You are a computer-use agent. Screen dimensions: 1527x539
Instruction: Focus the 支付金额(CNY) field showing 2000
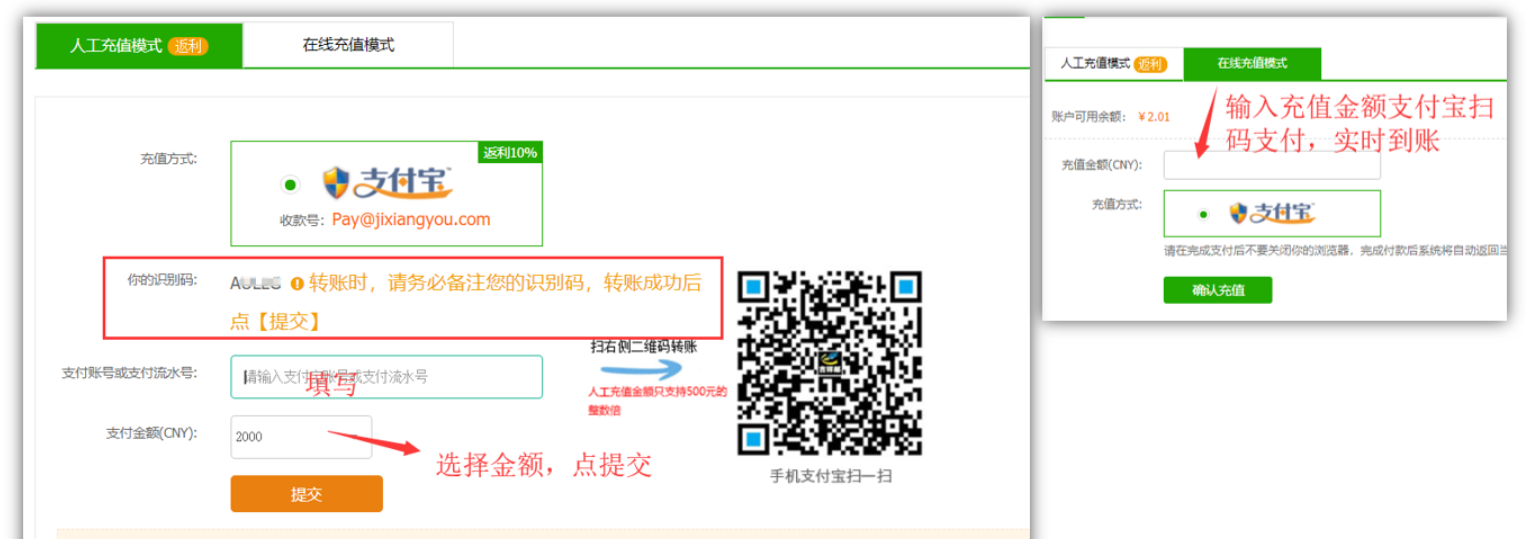point(301,437)
